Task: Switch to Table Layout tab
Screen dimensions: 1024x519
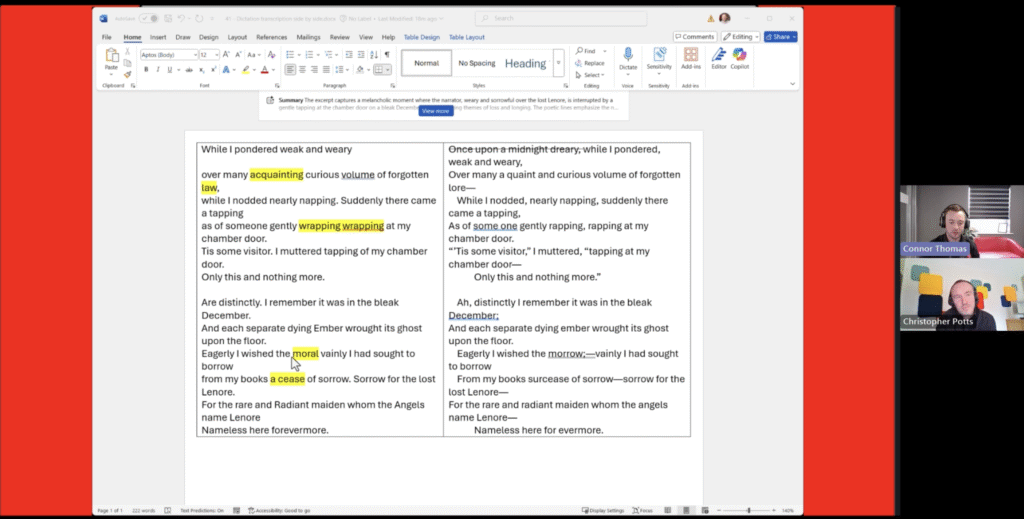Action: [467, 37]
